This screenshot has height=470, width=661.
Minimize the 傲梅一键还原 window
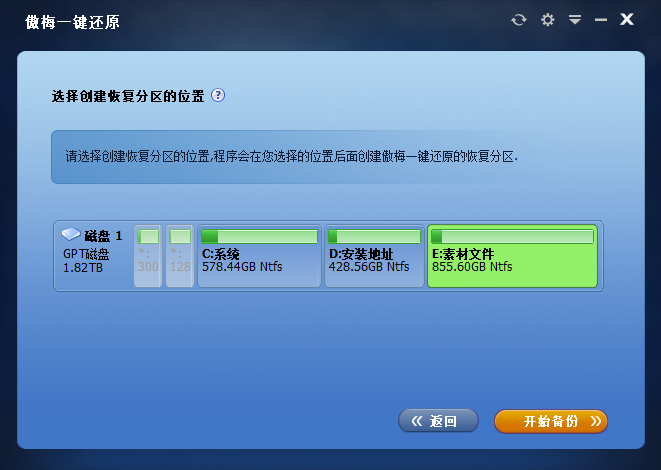tap(601, 20)
